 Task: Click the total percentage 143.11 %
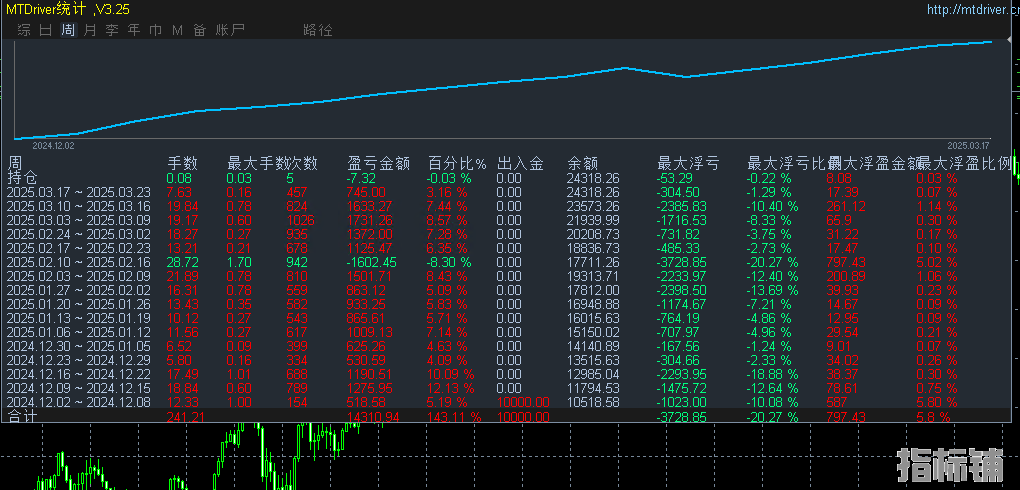pos(455,417)
